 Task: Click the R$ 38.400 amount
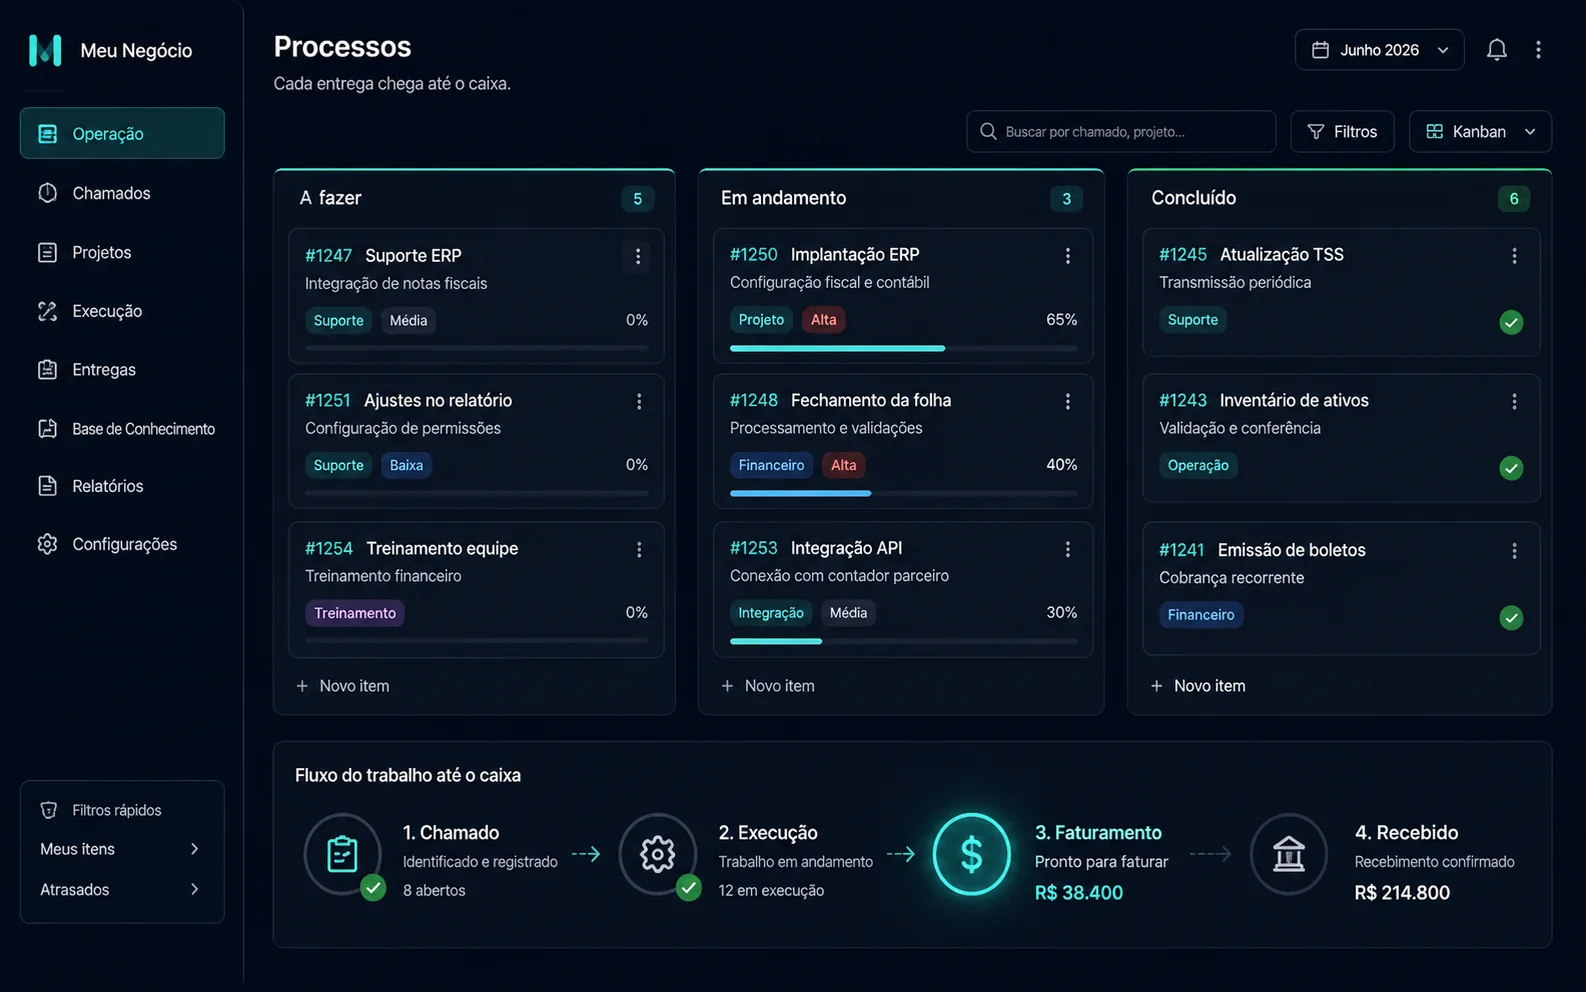click(1079, 893)
